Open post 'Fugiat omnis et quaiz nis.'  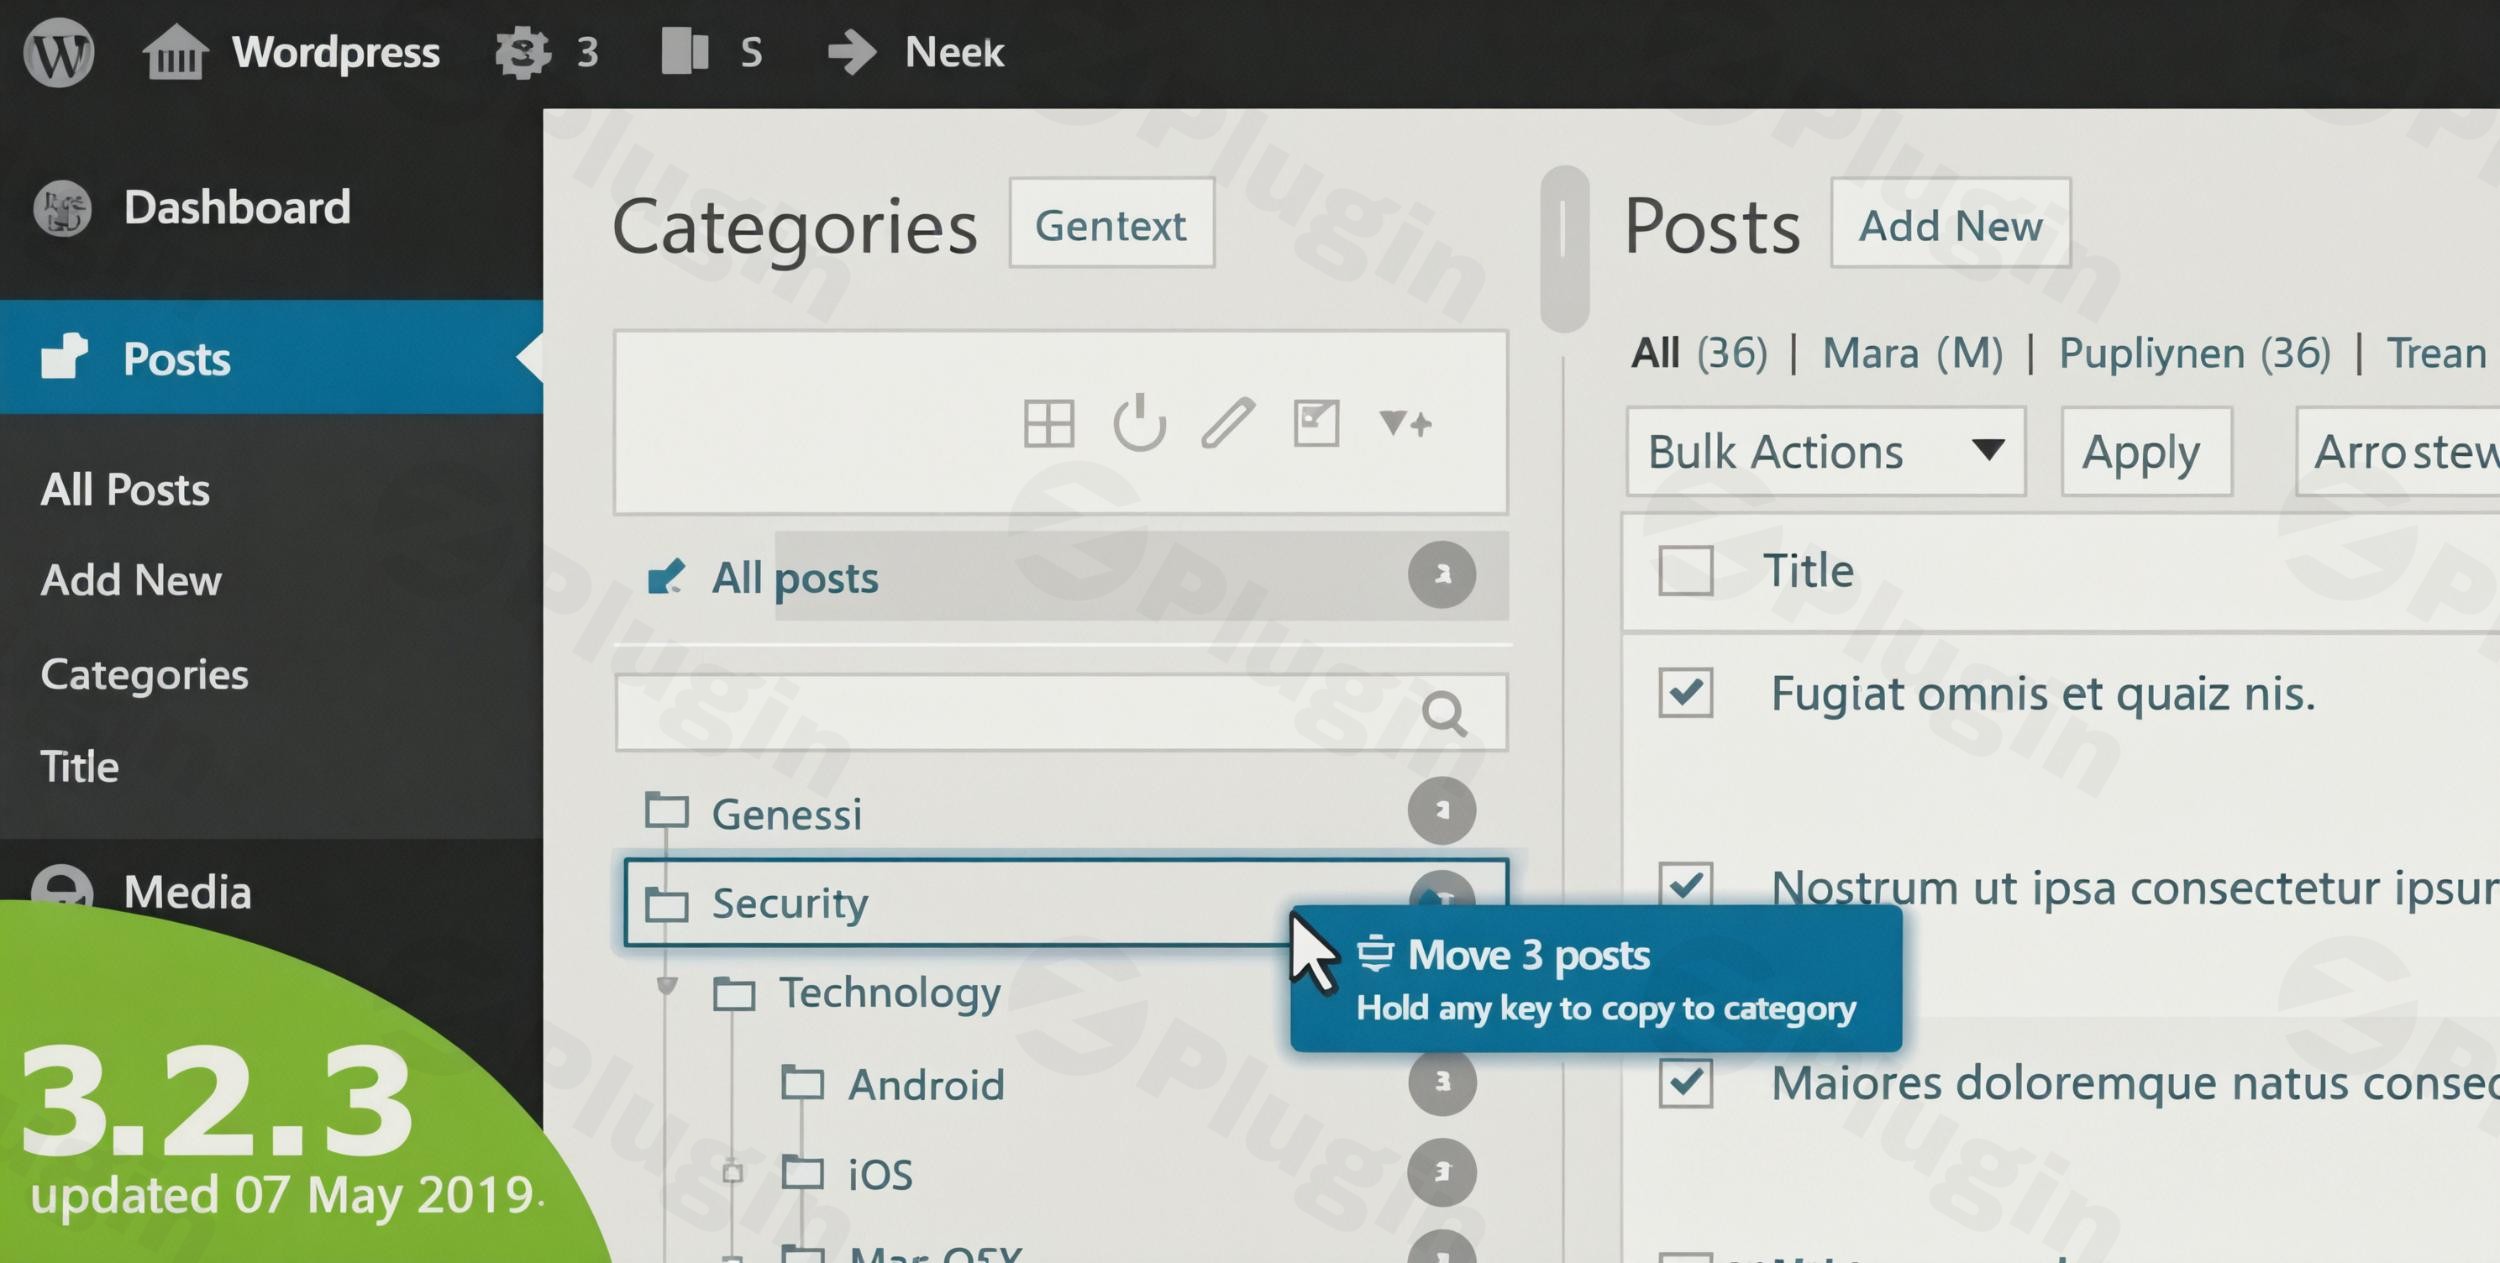pos(2043,693)
